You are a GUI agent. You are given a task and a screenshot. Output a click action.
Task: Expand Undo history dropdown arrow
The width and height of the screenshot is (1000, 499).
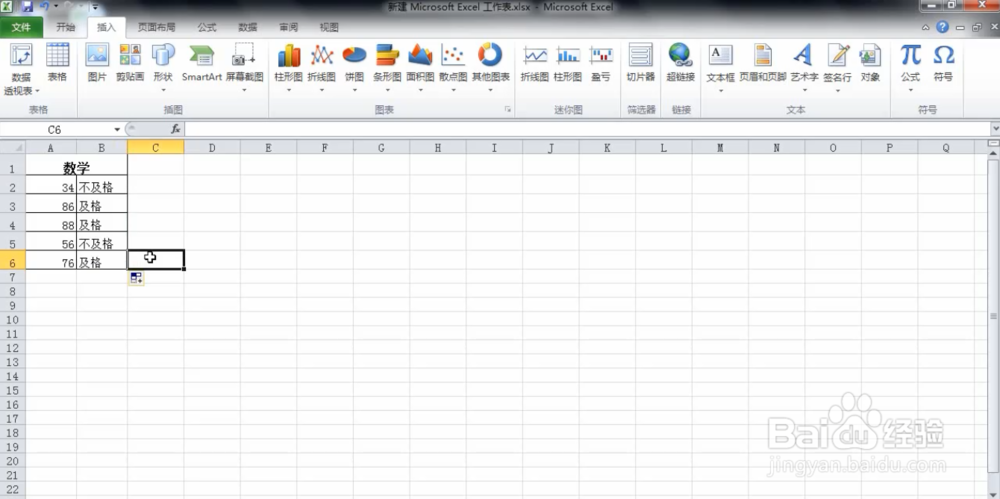pyautogui.click(x=57, y=7)
